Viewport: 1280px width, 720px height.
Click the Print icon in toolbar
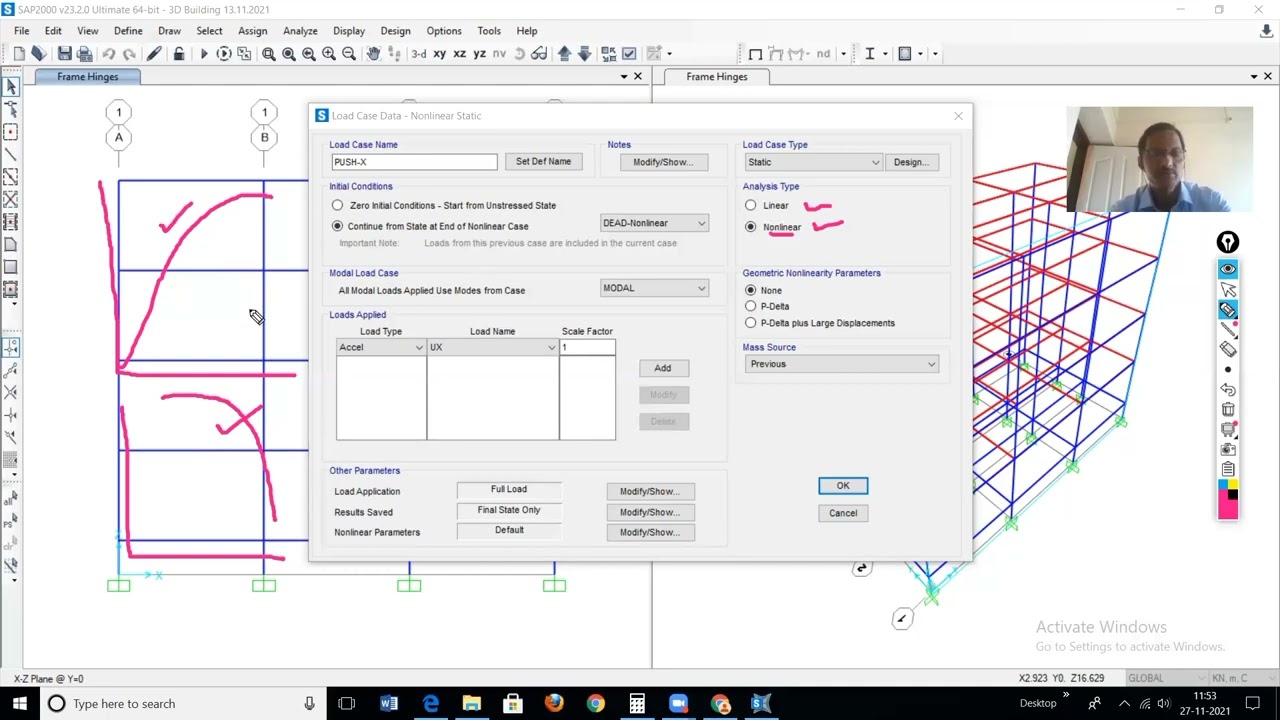click(x=85, y=54)
